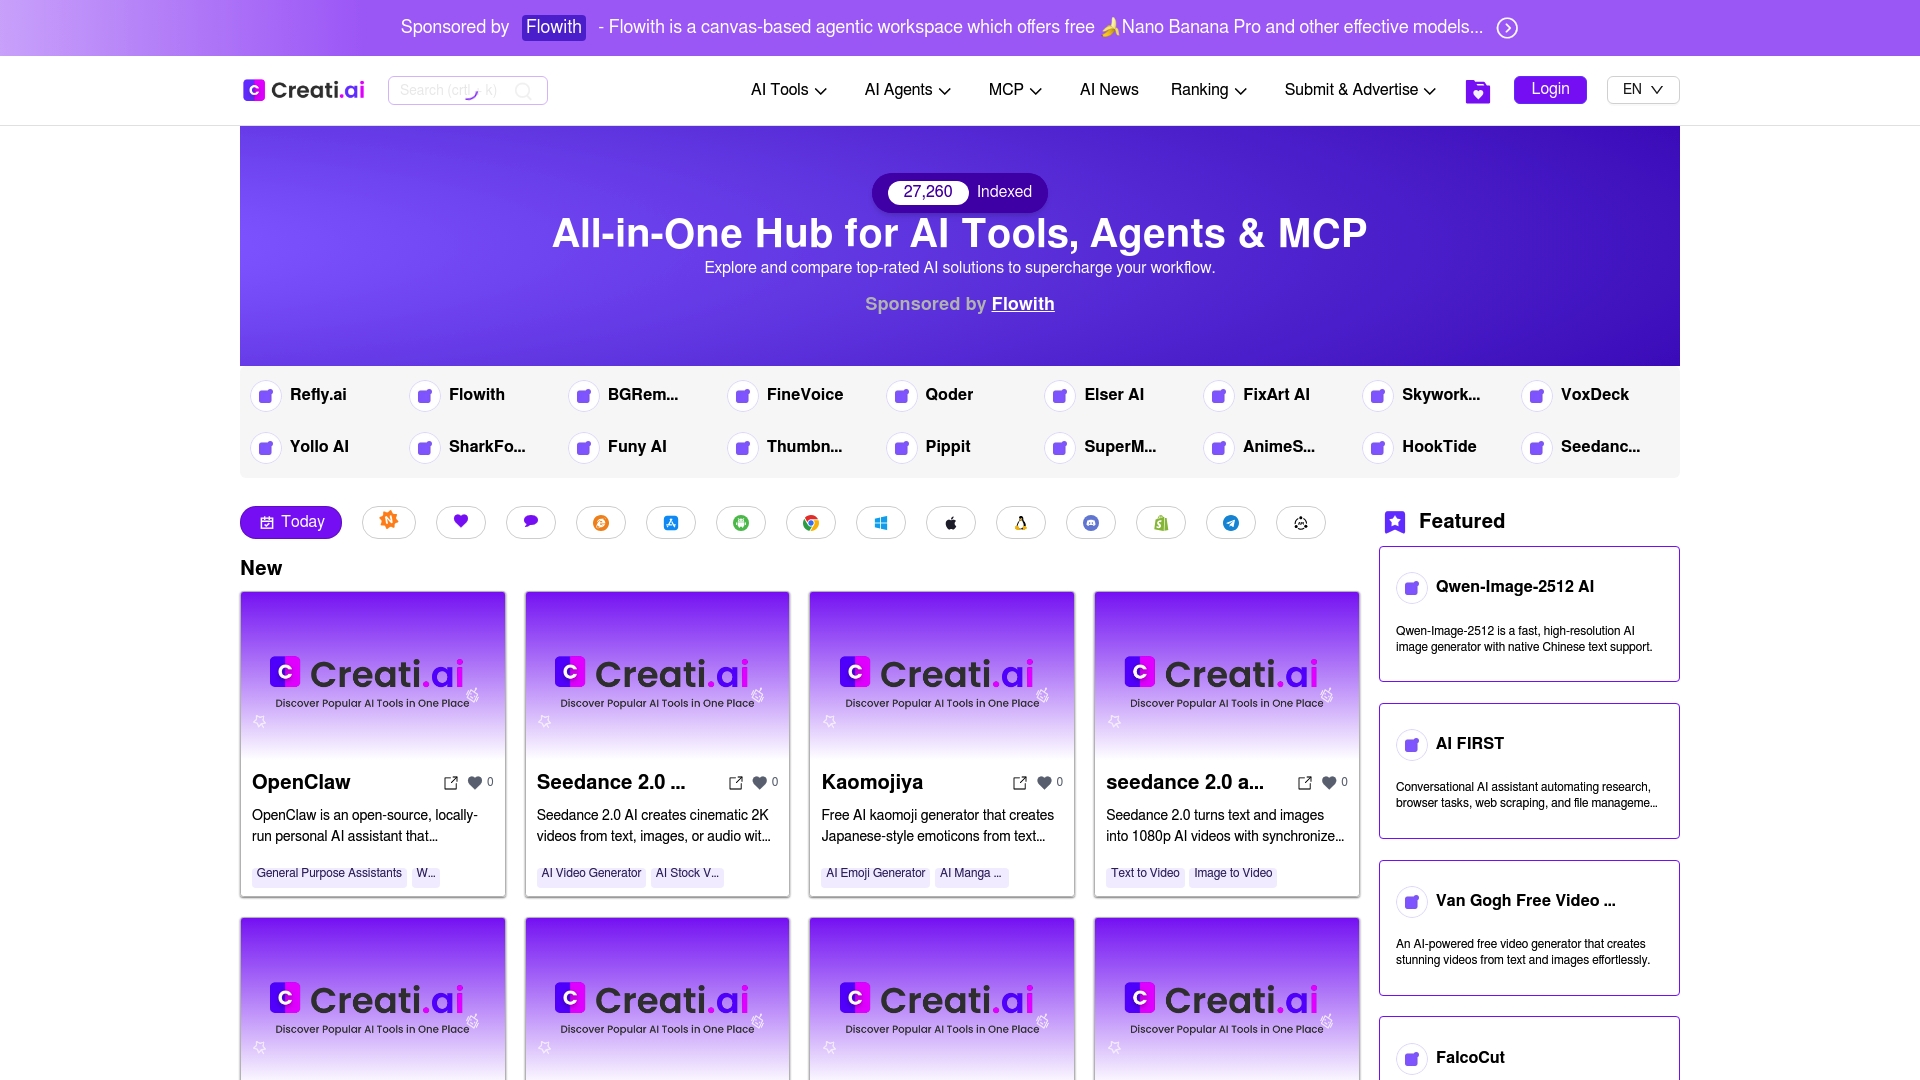Select the Apple platform filter icon
Image resolution: width=1920 pixels, height=1080 pixels.
click(x=951, y=522)
